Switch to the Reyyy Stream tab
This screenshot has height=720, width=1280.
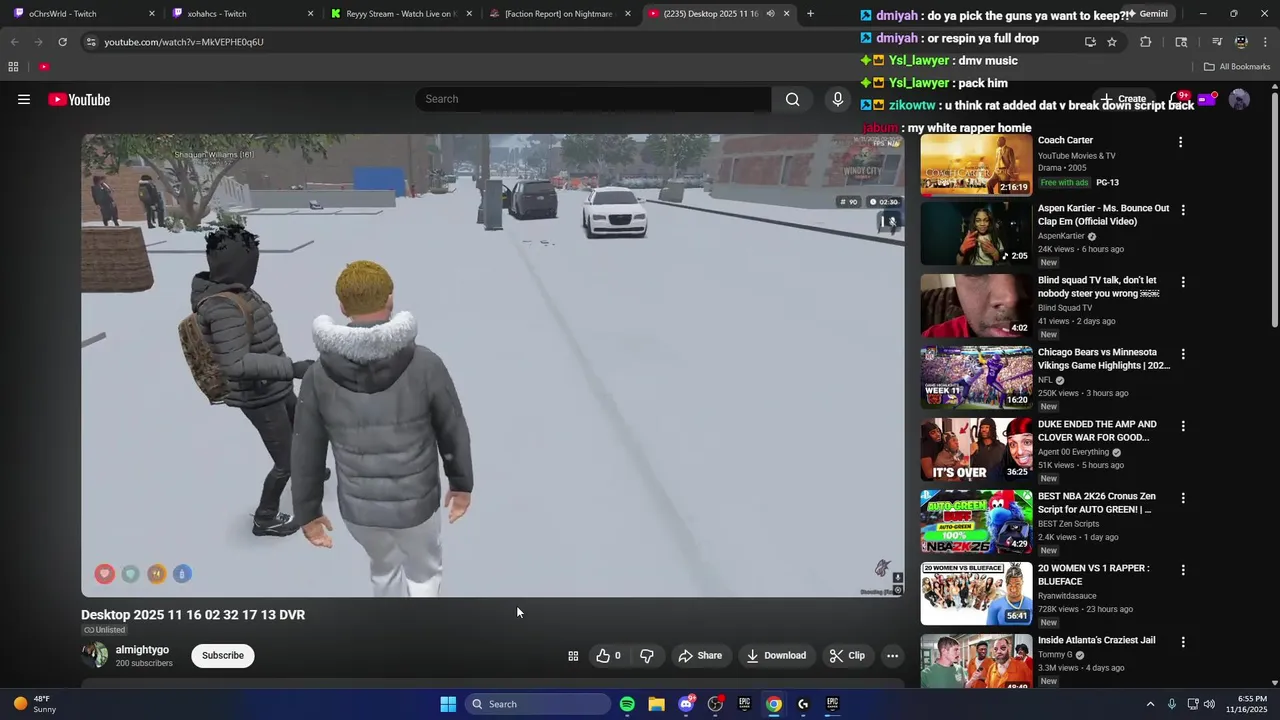[x=401, y=14]
